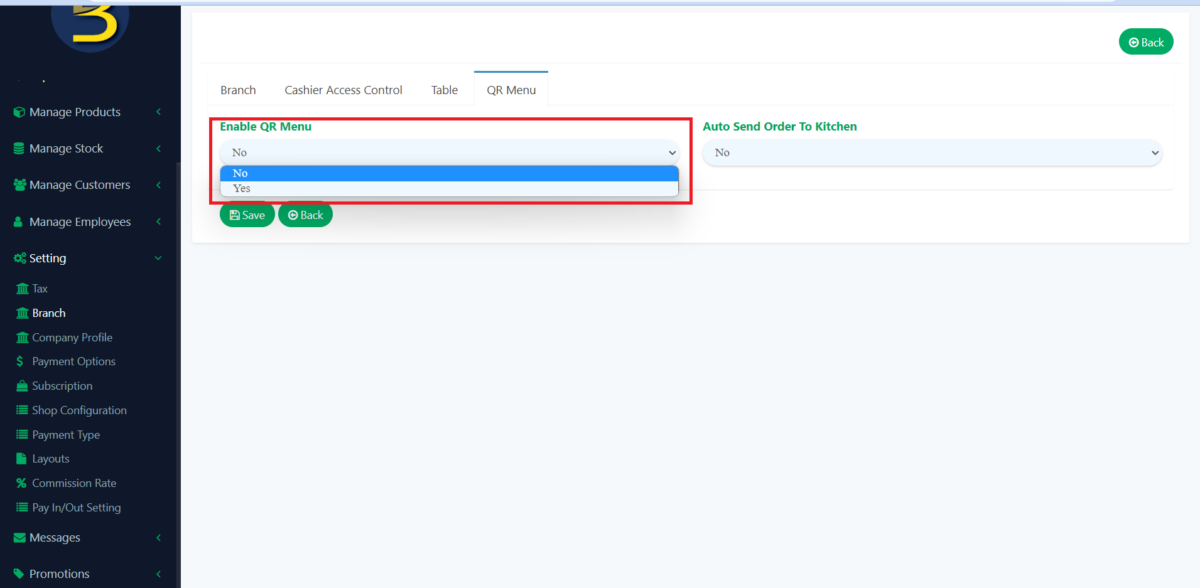The height and width of the screenshot is (588, 1200).
Task: Click the Commission Rate icon
Action: point(22,482)
